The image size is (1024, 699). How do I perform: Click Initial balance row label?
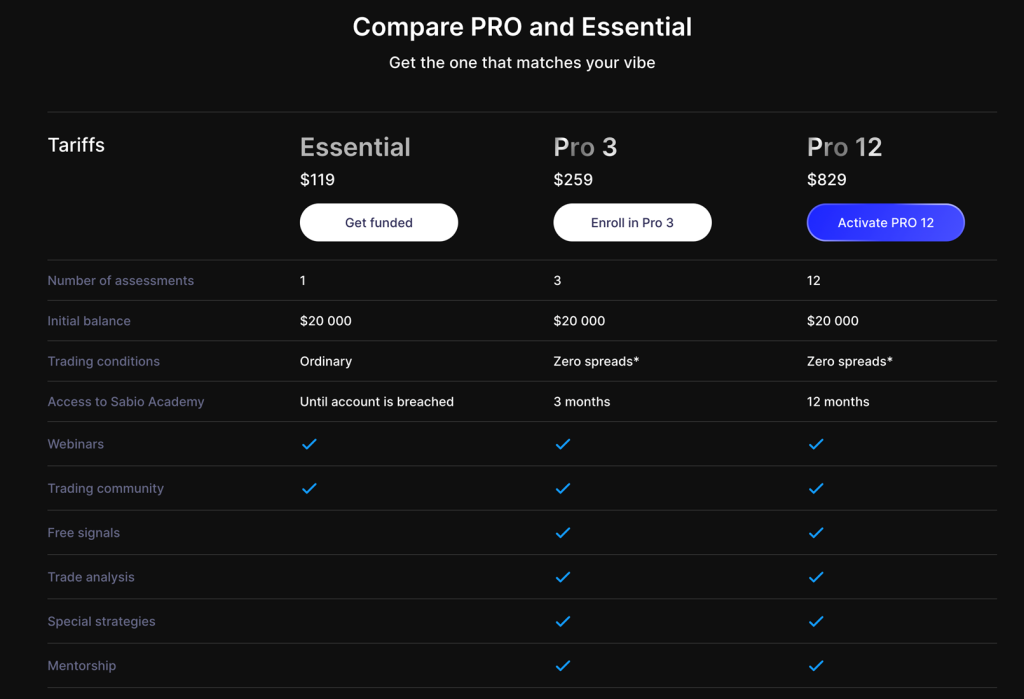point(89,321)
